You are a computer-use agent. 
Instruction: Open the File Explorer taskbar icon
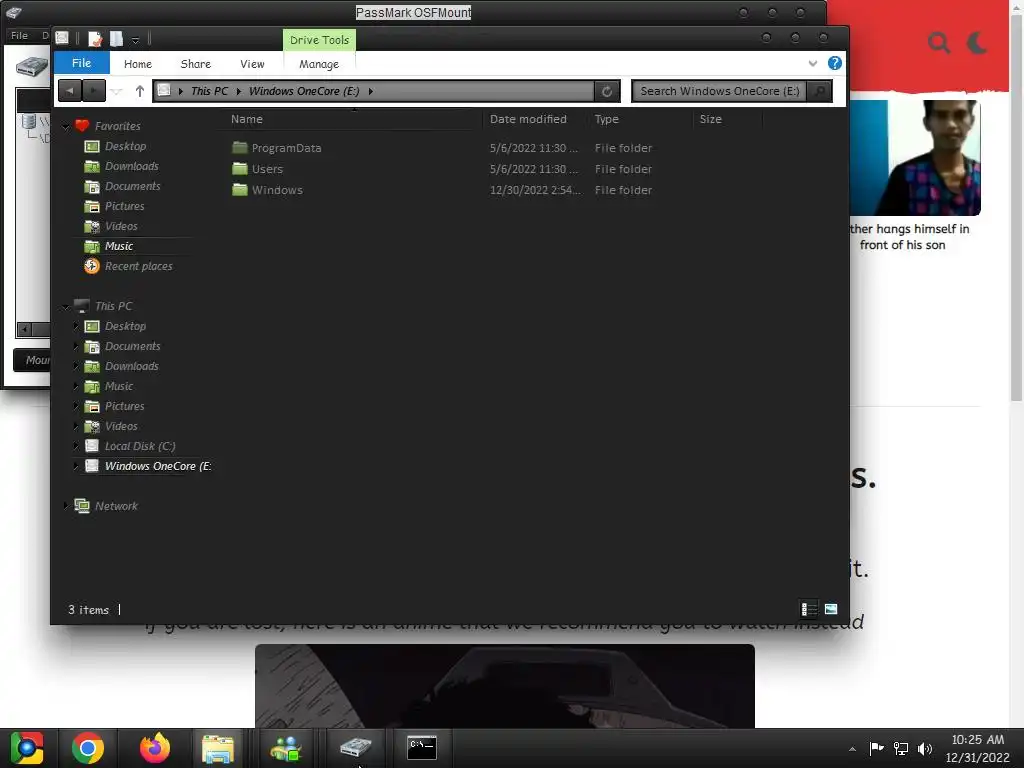(x=217, y=748)
